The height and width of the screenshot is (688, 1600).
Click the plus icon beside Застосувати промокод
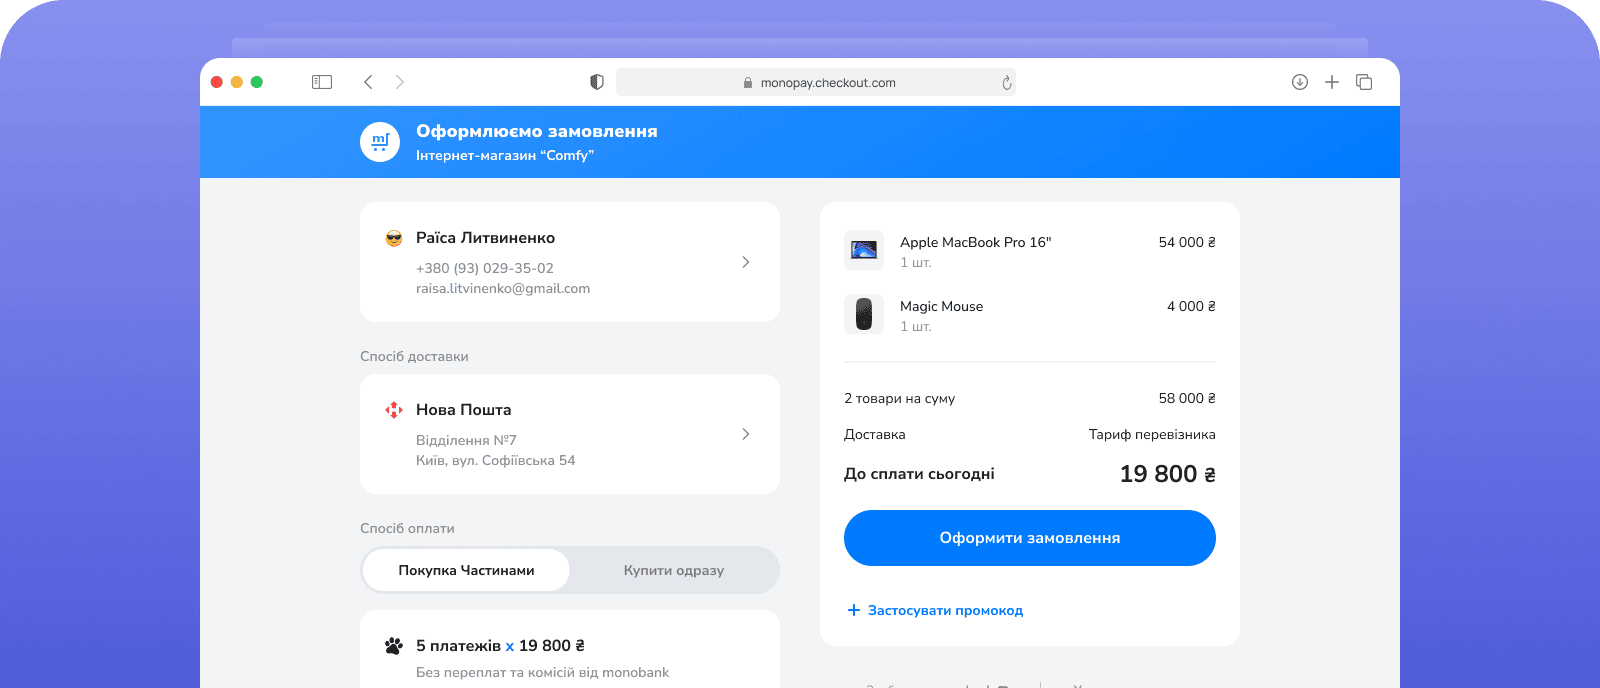pyautogui.click(x=854, y=610)
